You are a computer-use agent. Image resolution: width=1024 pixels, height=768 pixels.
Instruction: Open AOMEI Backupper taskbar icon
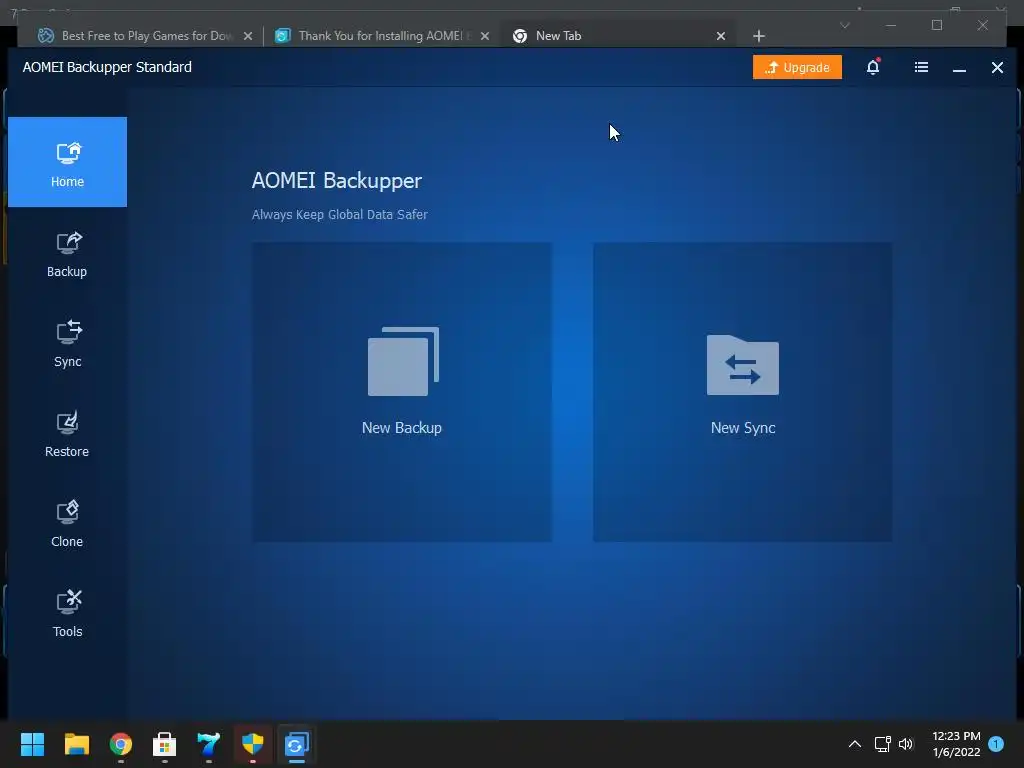[296, 744]
